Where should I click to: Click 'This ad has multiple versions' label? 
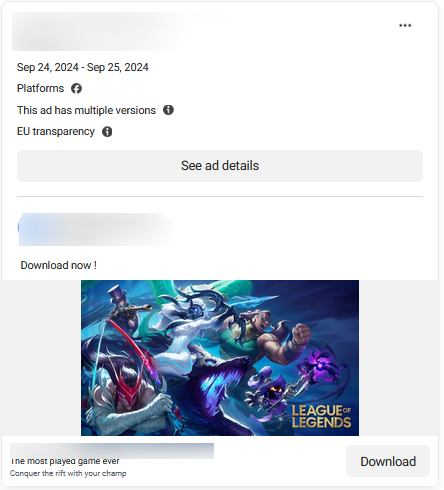point(86,110)
